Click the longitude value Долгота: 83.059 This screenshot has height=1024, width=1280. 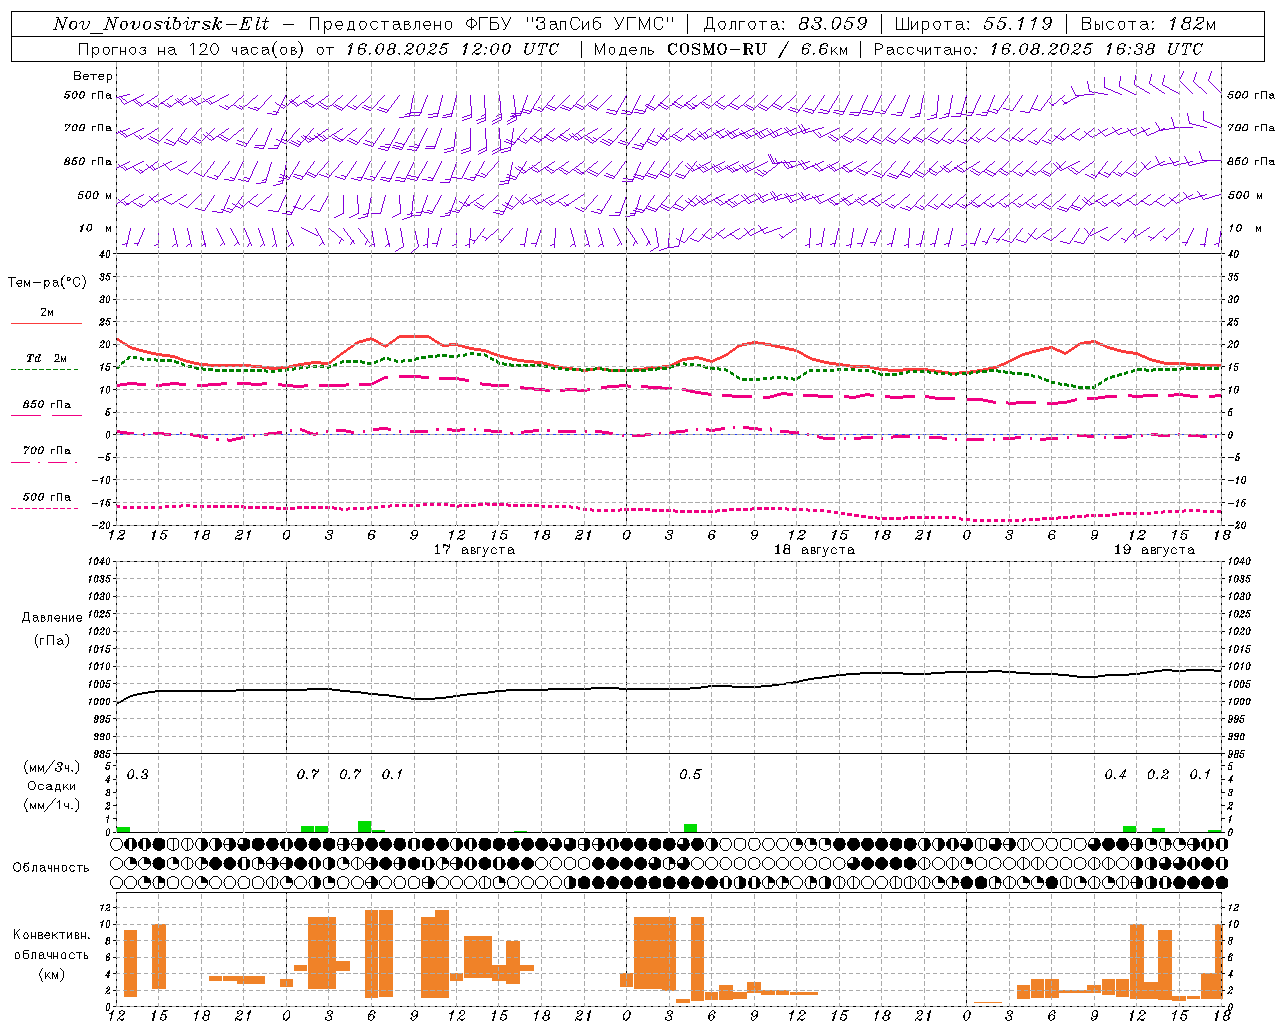click(786, 24)
